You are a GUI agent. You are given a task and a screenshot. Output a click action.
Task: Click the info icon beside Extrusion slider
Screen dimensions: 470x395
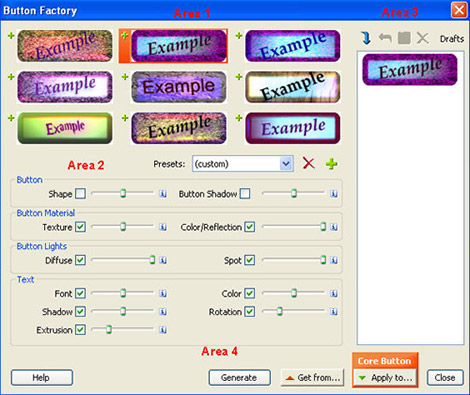tap(163, 330)
